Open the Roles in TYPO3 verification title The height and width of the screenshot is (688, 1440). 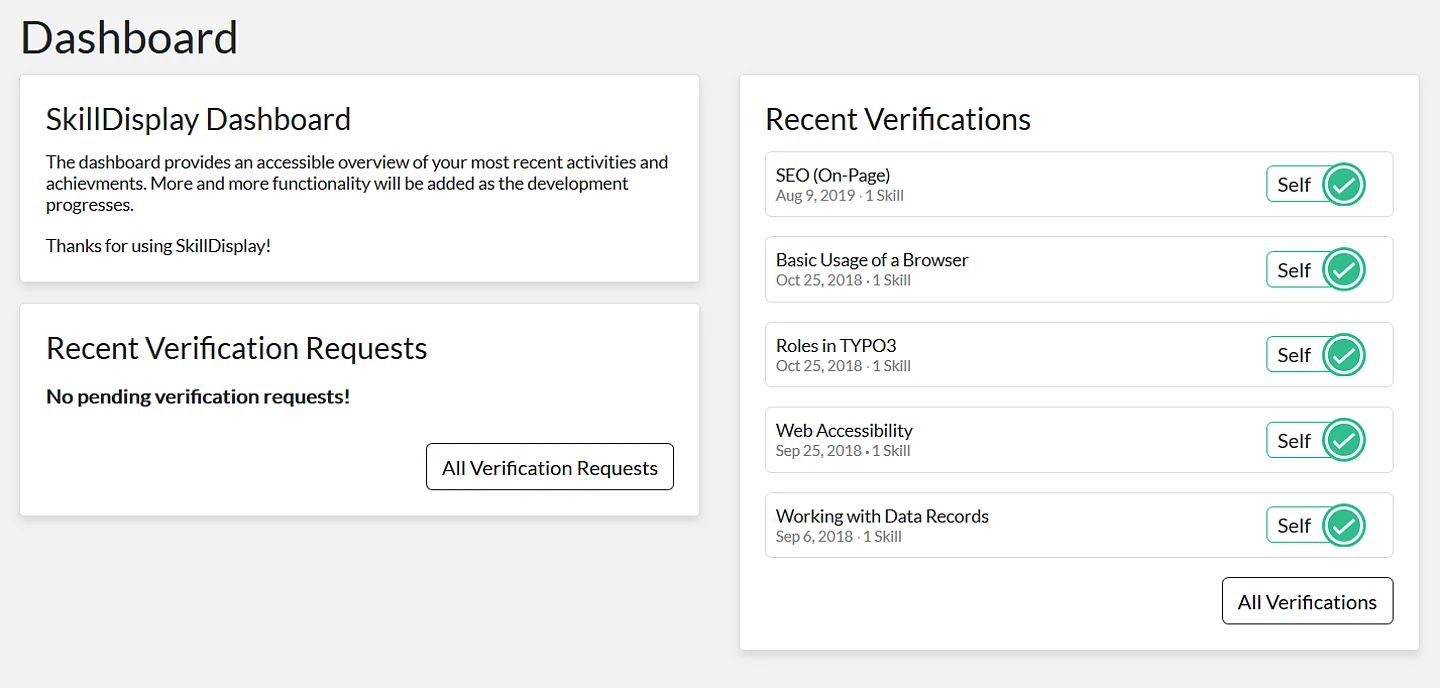pyautogui.click(x=835, y=346)
